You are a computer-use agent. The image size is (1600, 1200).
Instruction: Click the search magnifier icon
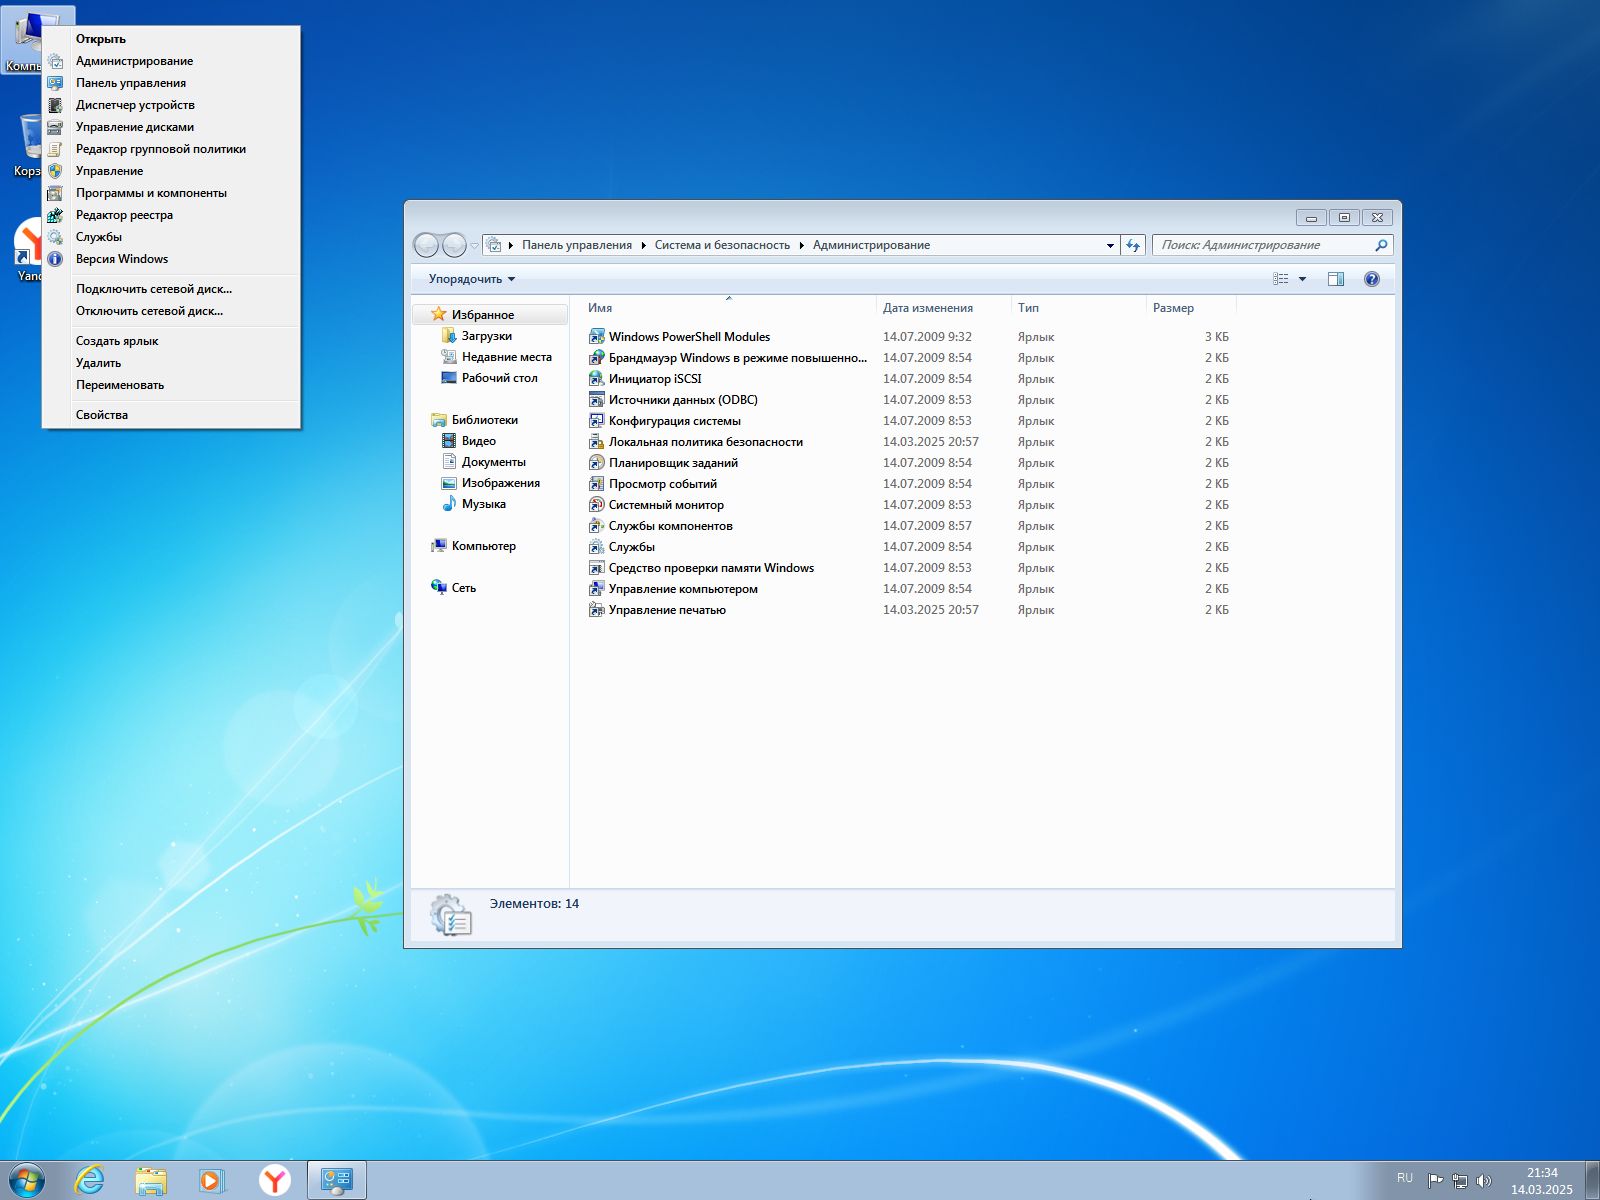point(1381,245)
